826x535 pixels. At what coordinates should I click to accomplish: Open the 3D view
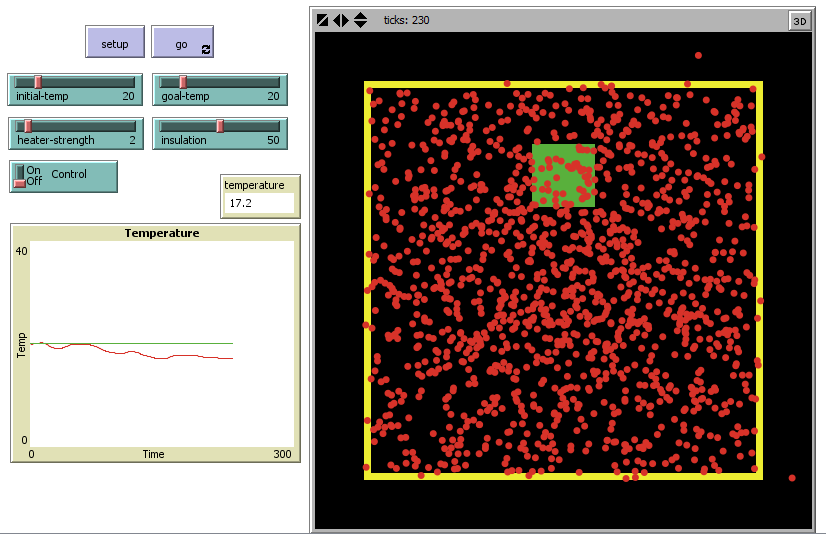[799, 21]
